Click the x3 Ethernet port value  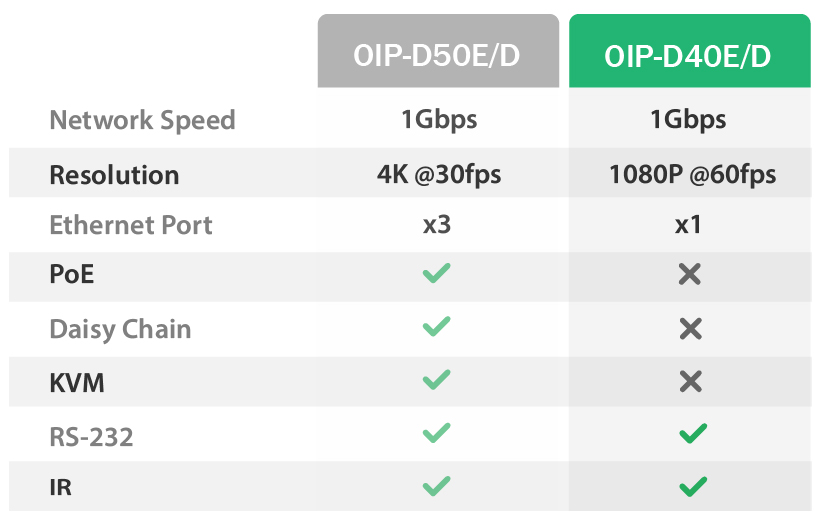[x=437, y=225]
